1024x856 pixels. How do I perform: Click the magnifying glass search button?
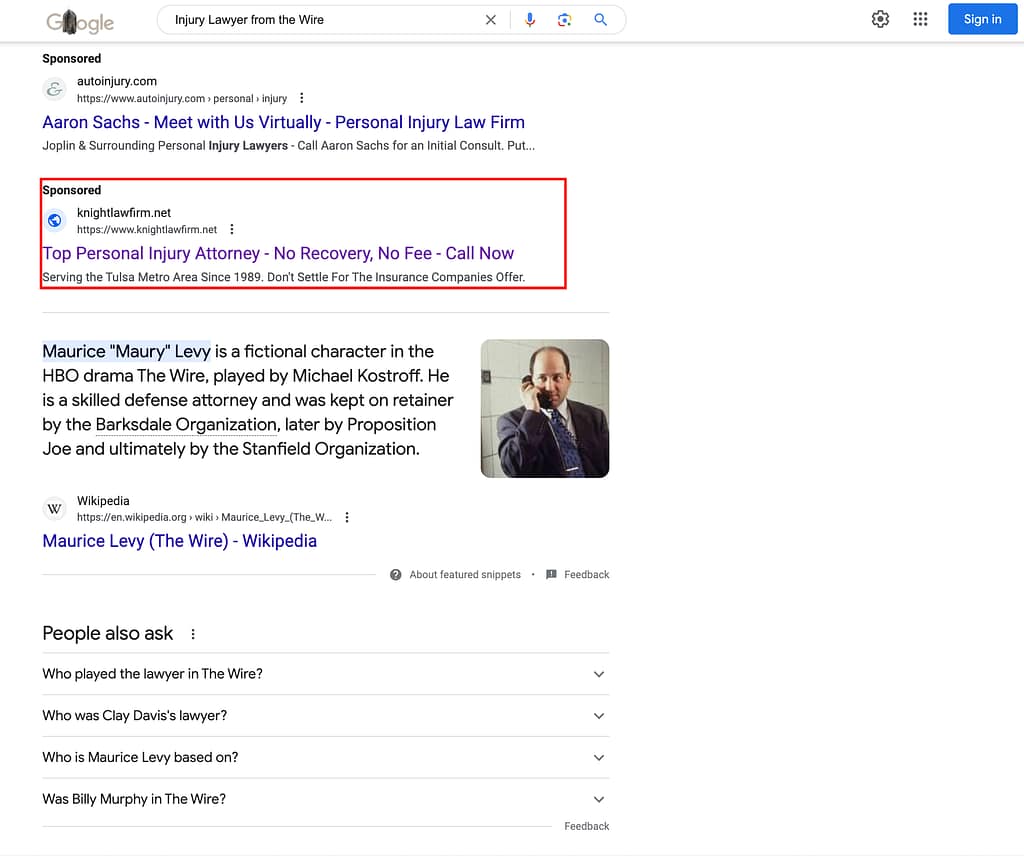pyautogui.click(x=600, y=20)
